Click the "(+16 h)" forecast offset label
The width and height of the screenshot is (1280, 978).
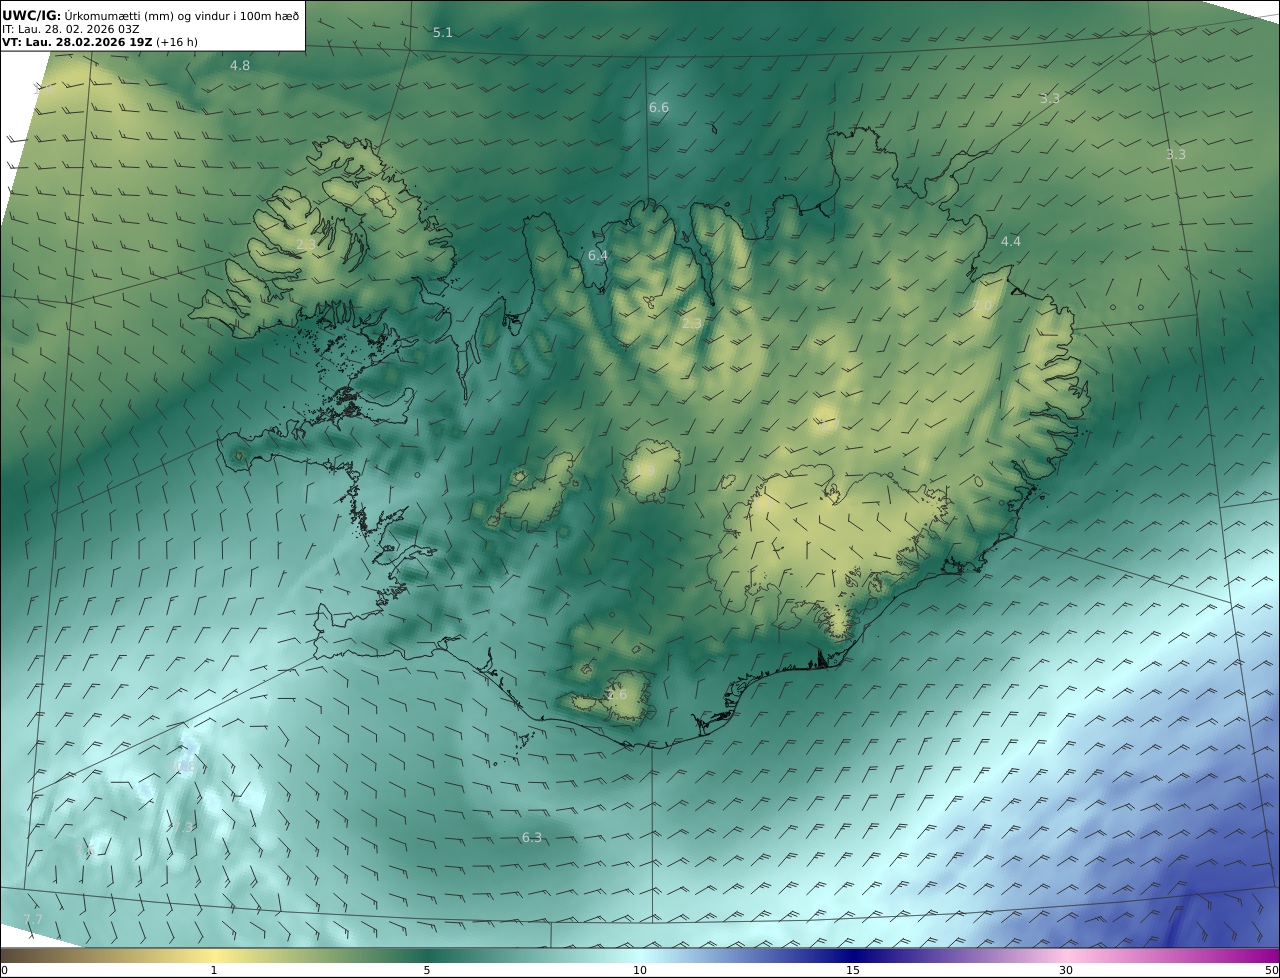177,42
